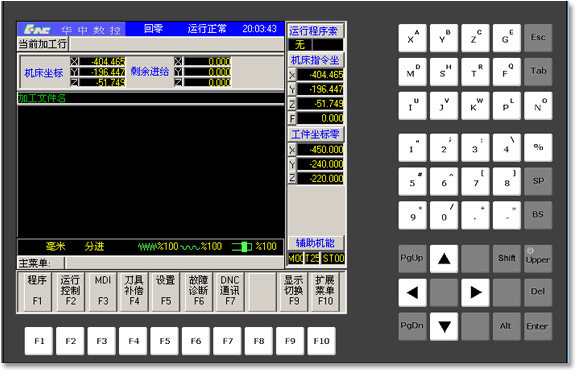This screenshot has width=580, height=379.
Task: Click the right arrow key
Action: click(x=475, y=292)
